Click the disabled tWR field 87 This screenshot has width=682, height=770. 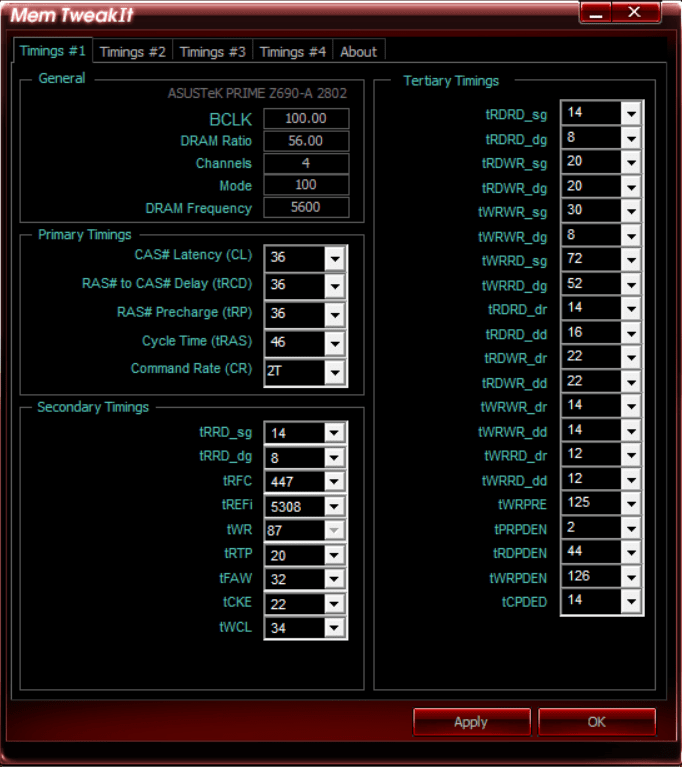coord(305,531)
